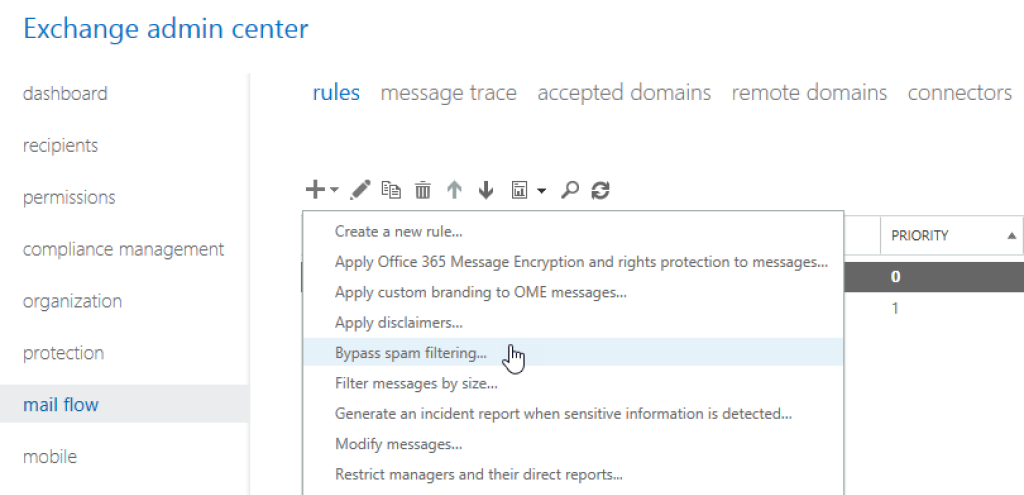
Task: Click the plus icon to add a rule
Action: (315, 189)
